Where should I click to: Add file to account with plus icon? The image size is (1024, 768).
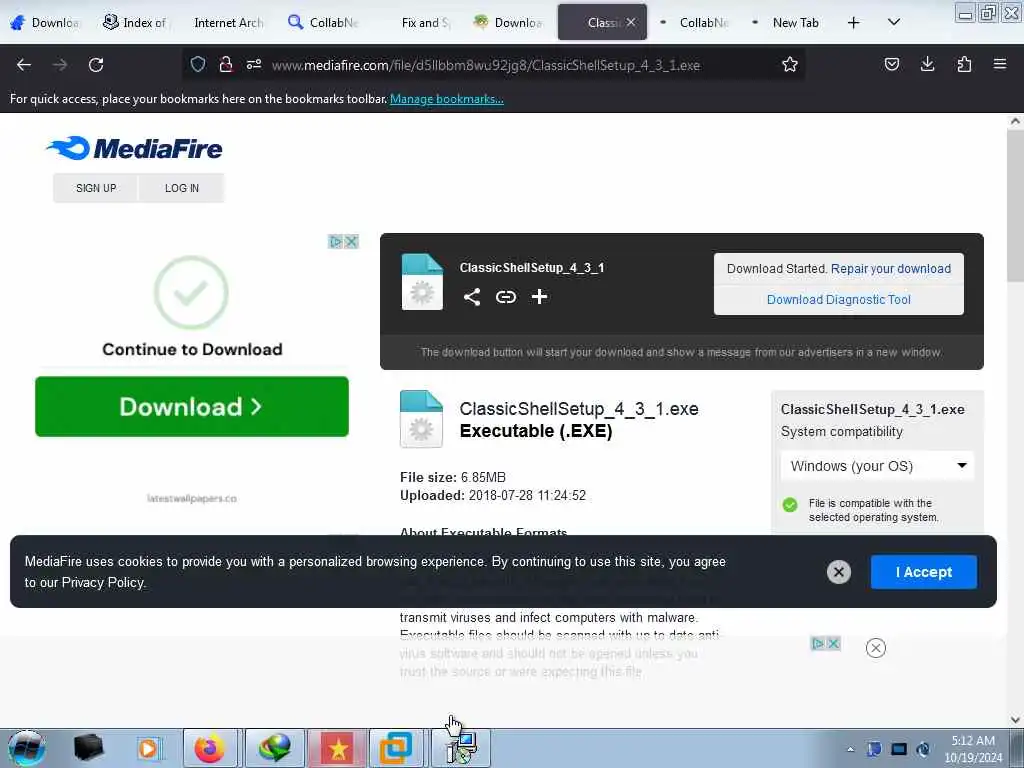(x=539, y=297)
